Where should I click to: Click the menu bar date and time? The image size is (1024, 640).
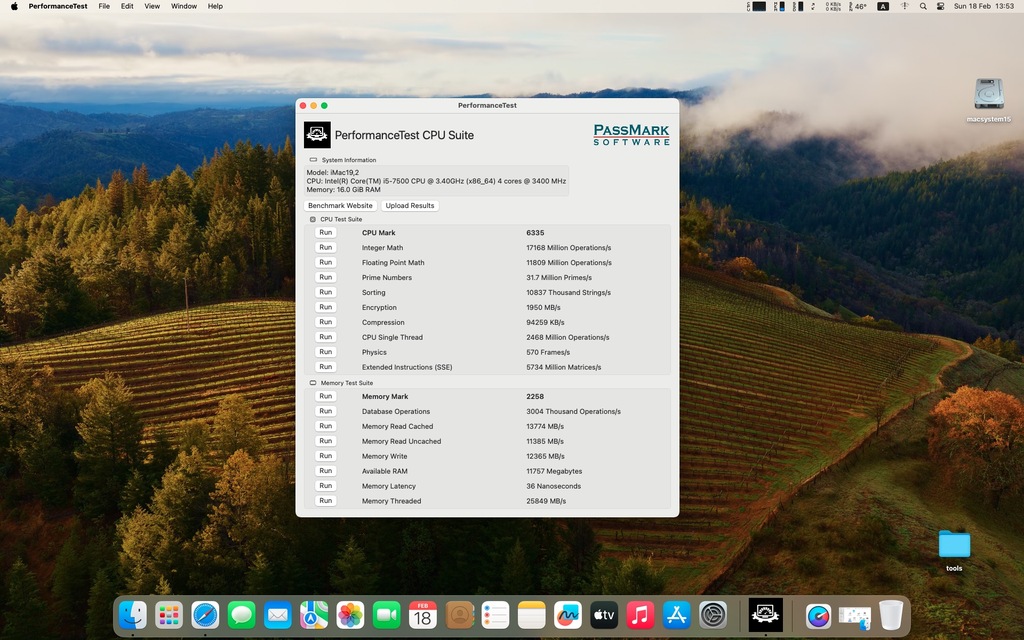point(983,6)
